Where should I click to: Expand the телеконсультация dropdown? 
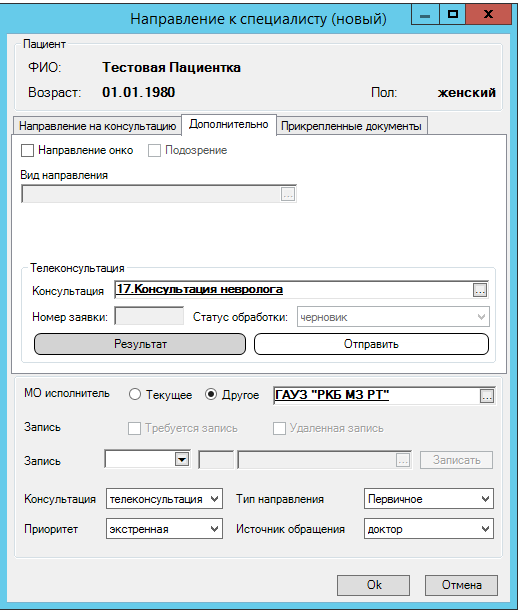tap(164, 499)
